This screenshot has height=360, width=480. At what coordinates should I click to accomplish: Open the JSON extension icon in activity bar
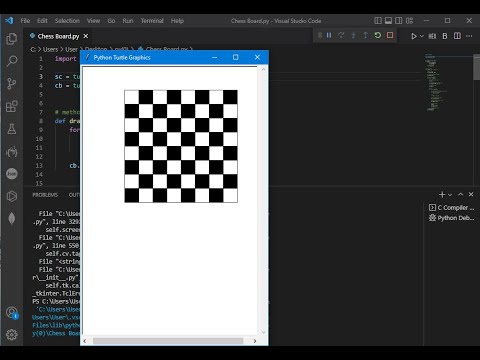(12, 174)
